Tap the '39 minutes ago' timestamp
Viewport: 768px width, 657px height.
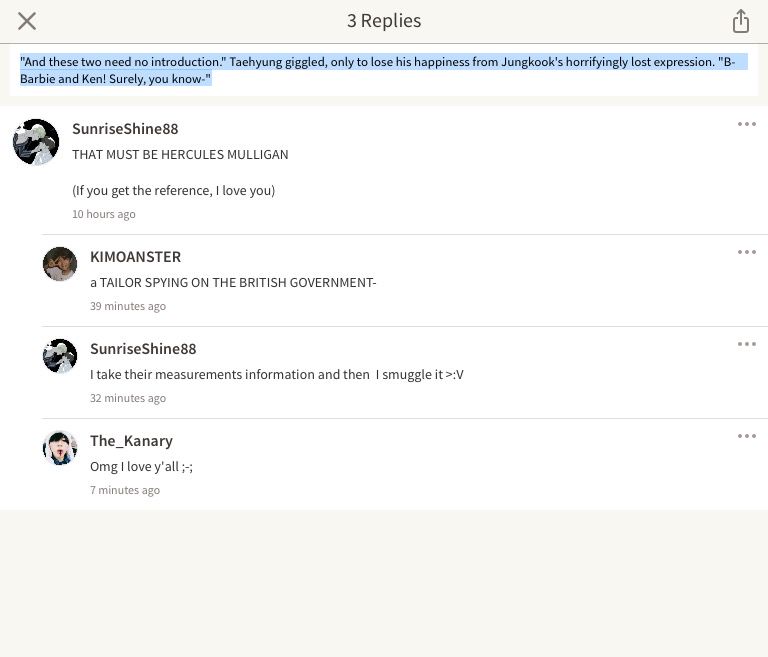click(128, 306)
